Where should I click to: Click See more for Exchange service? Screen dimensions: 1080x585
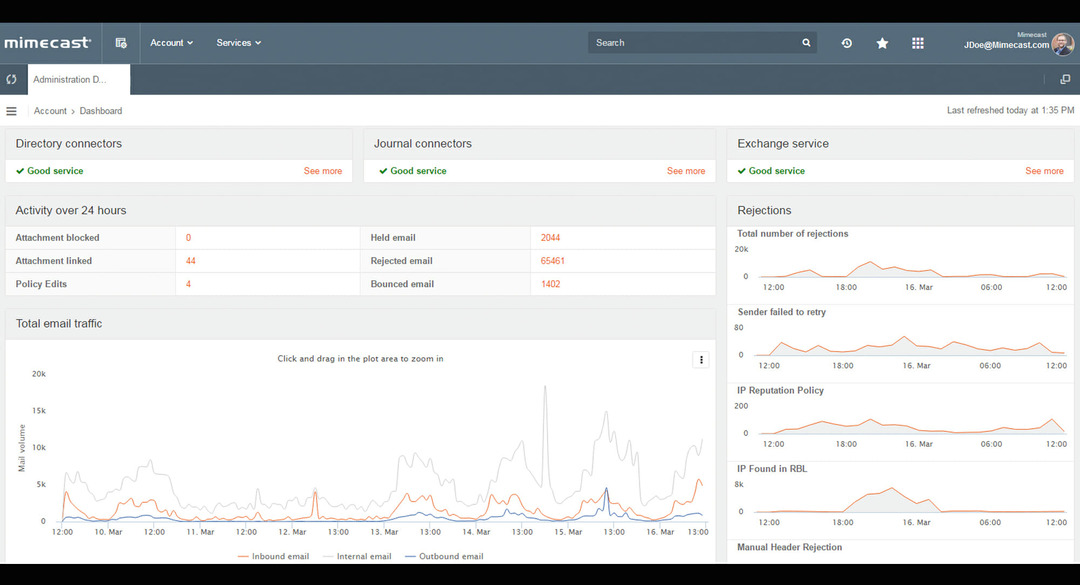[x=1044, y=171]
